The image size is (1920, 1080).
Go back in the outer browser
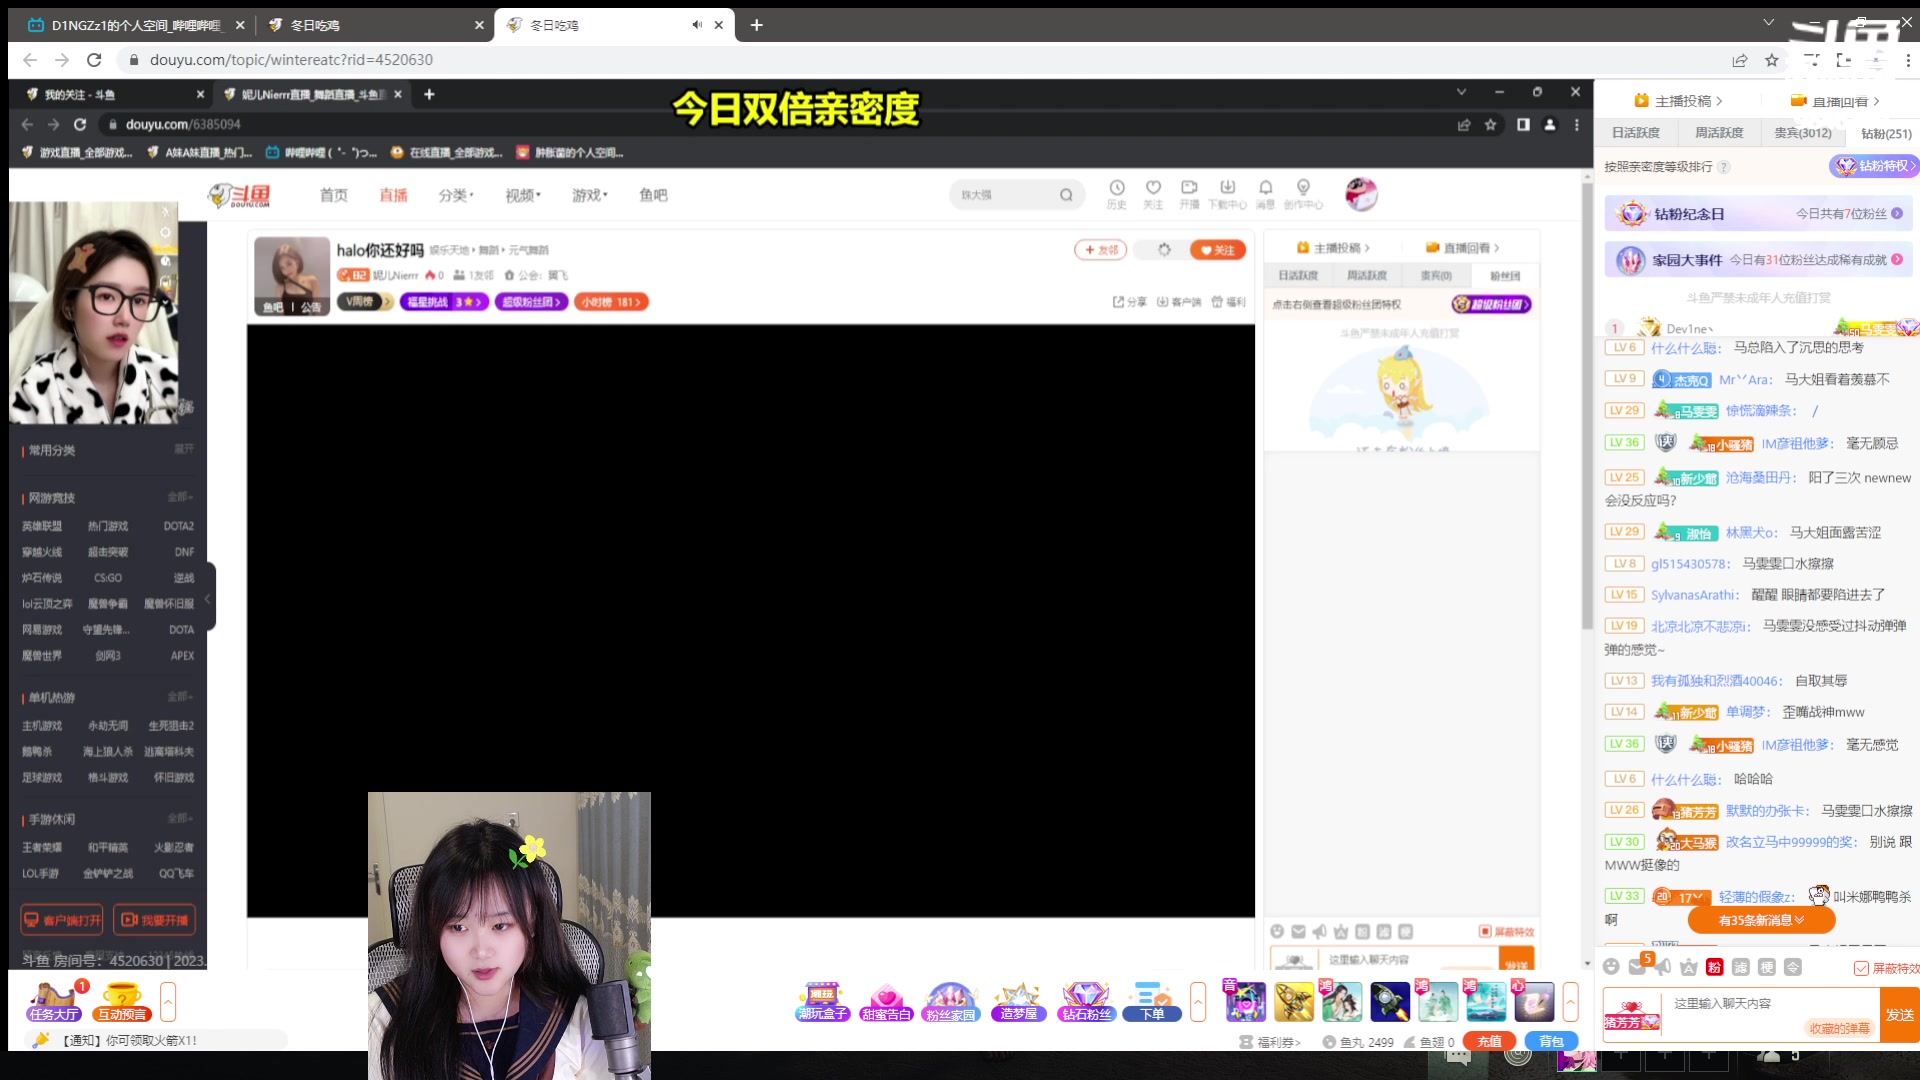(30, 60)
